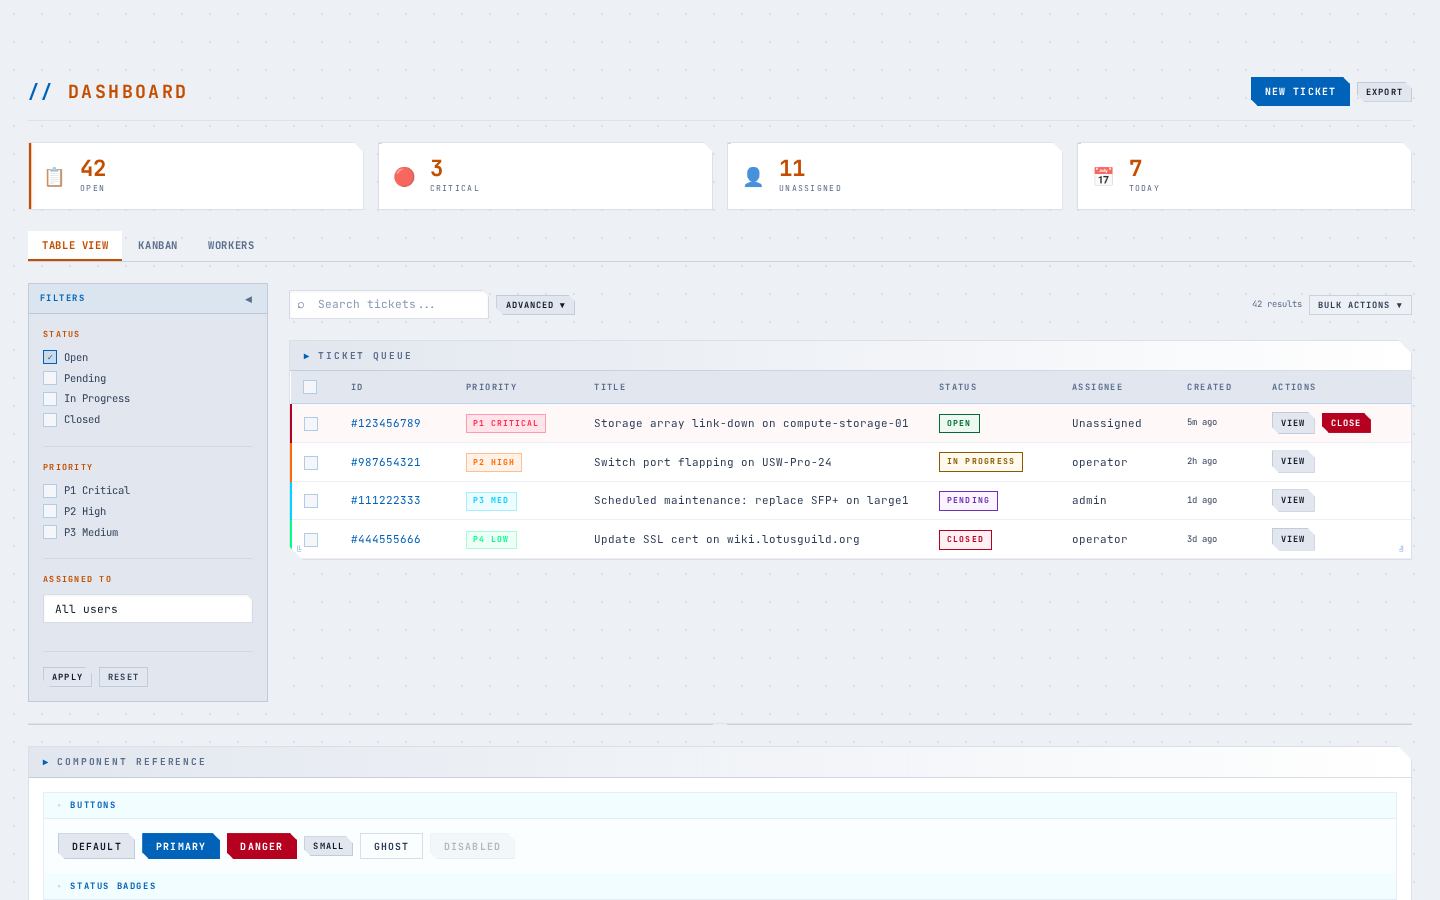Click the P1 CRITICAL priority badge
Image resolution: width=1440 pixels, height=900 pixels.
coord(506,424)
